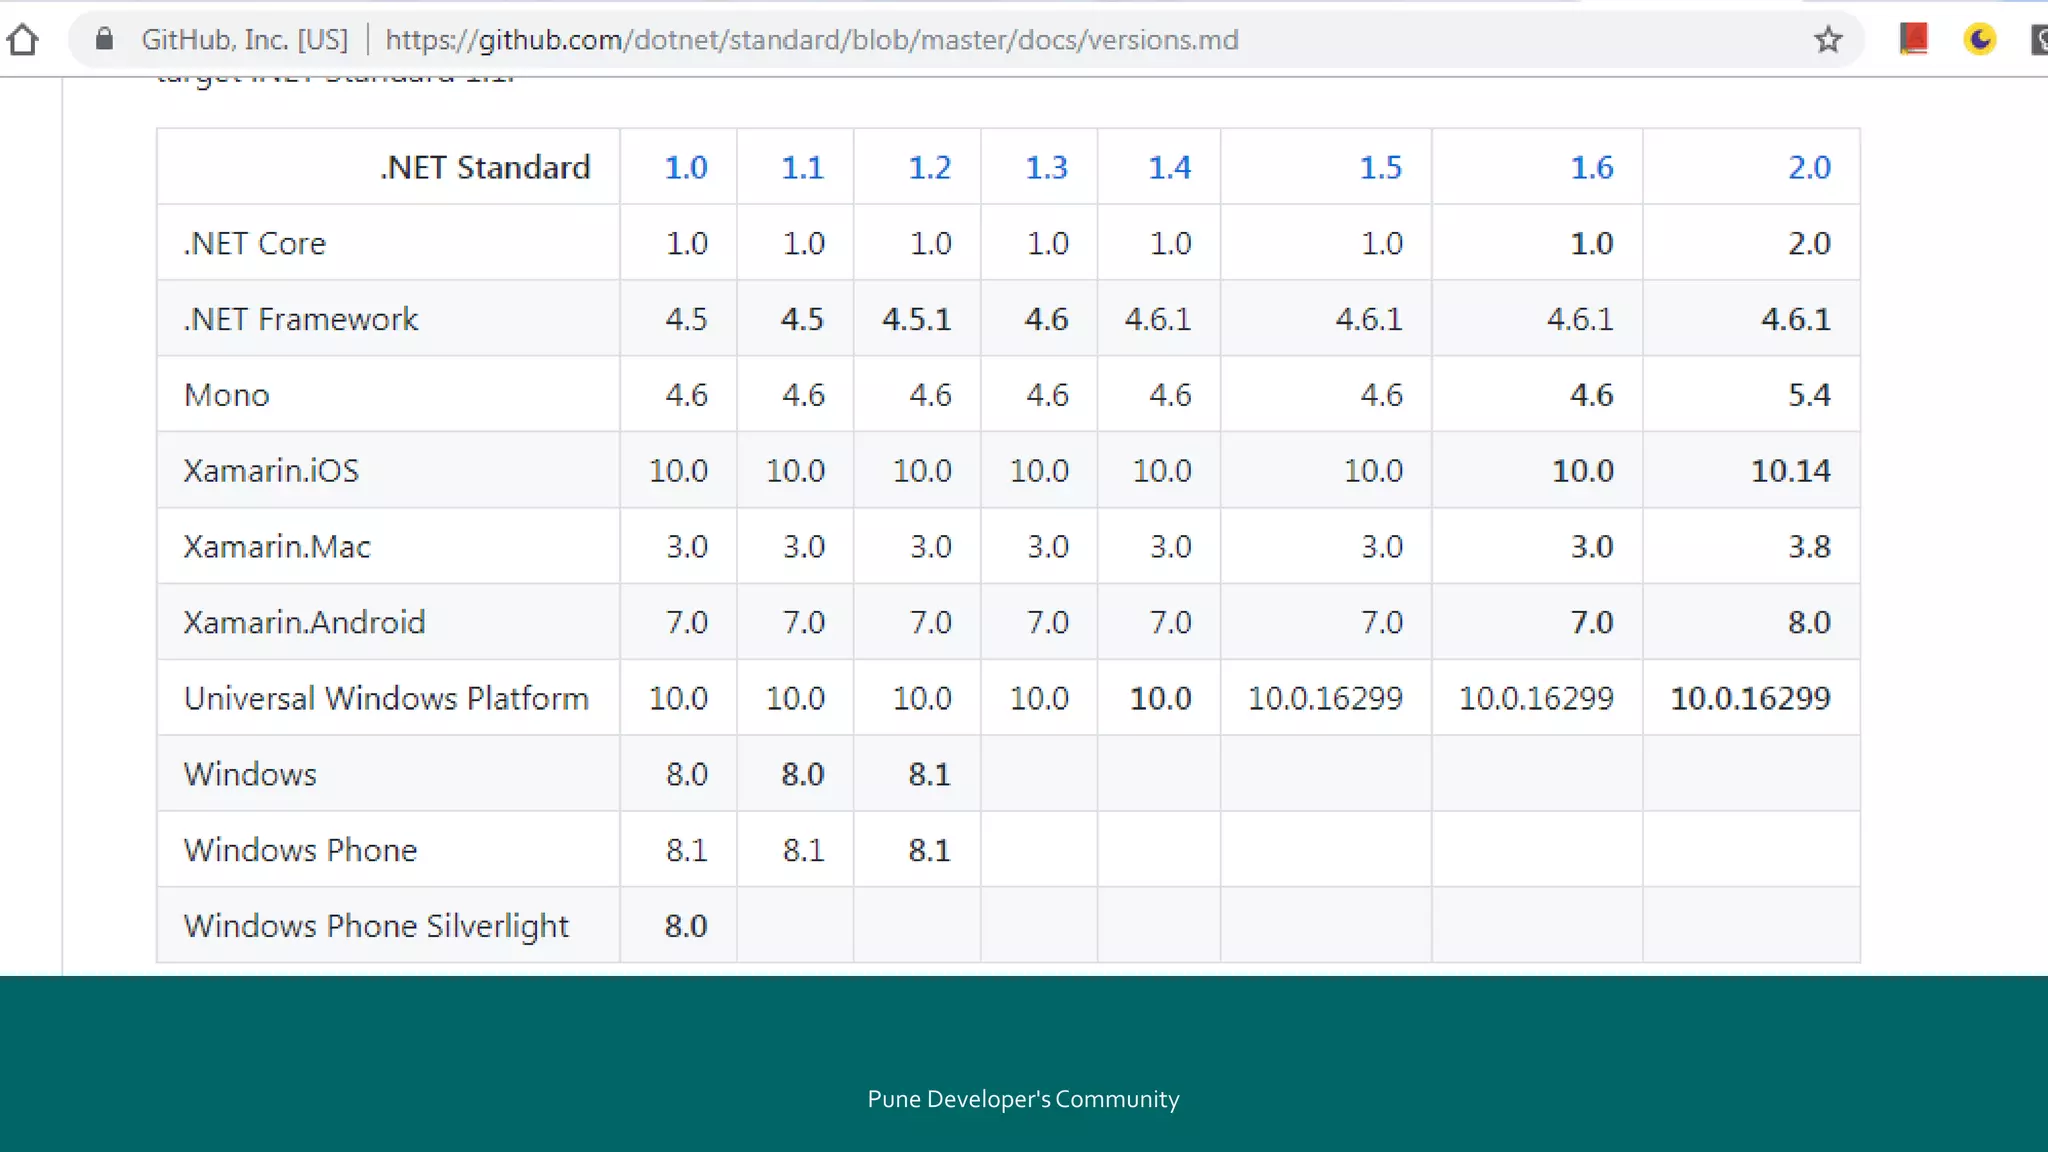Open .NET Standard 1.6 link
This screenshot has width=2048, height=1152.
tap(1592, 167)
